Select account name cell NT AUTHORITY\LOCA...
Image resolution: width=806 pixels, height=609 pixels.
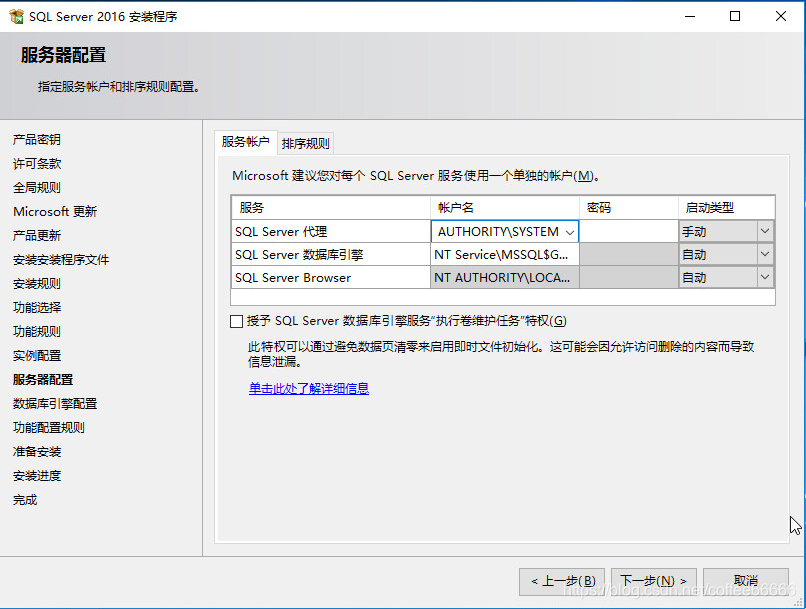[505, 278]
